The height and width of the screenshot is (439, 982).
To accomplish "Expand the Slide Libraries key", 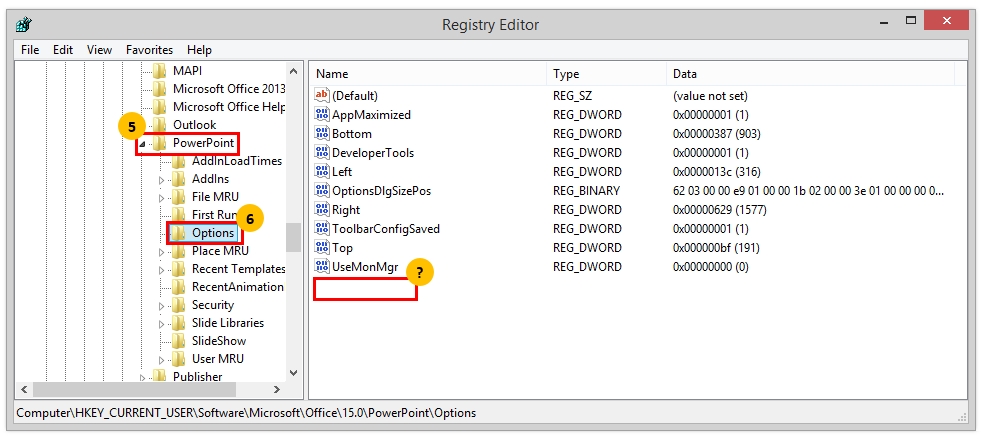I will 161,324.
